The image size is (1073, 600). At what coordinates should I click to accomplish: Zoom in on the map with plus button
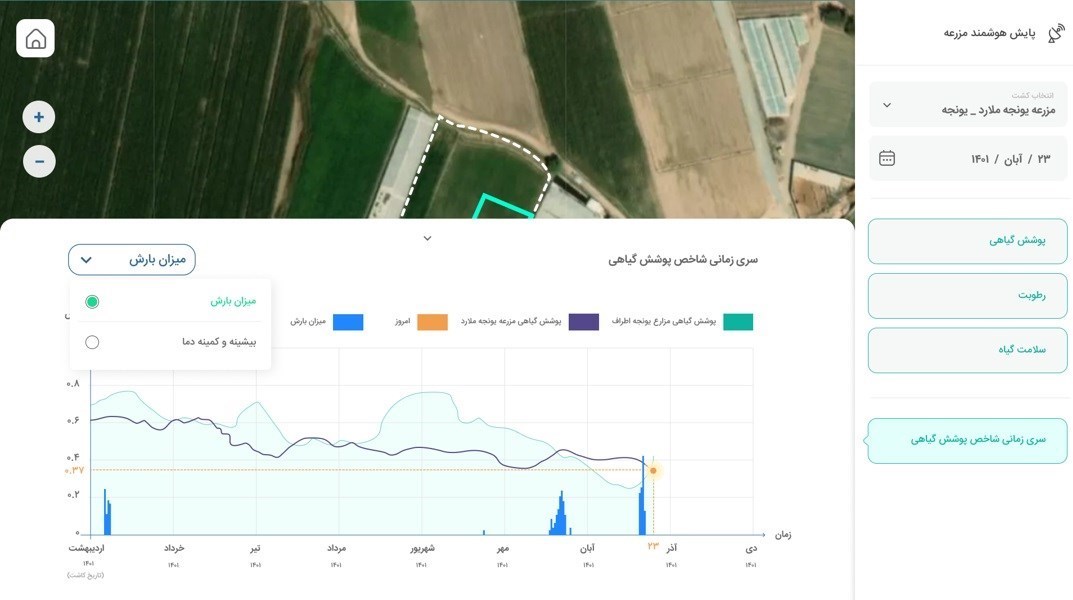39,118
